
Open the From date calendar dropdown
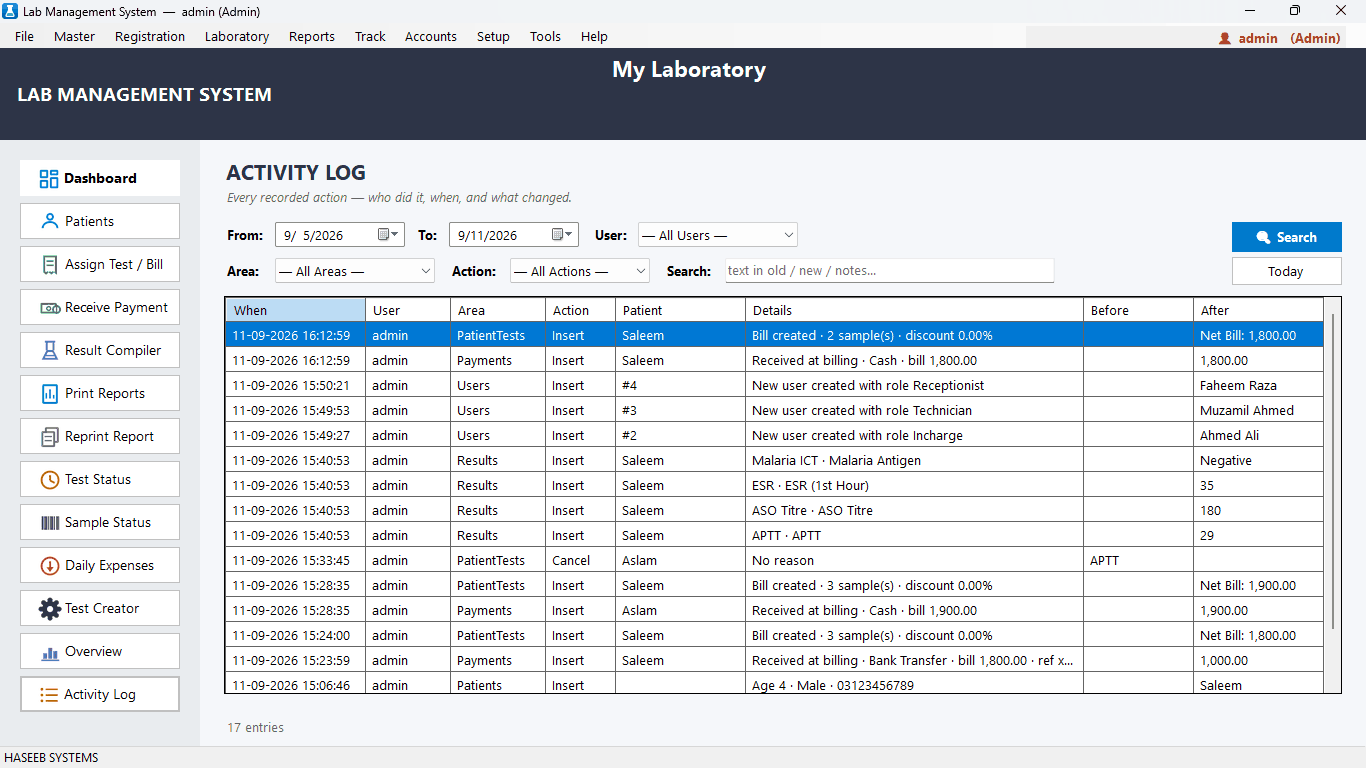387,235
